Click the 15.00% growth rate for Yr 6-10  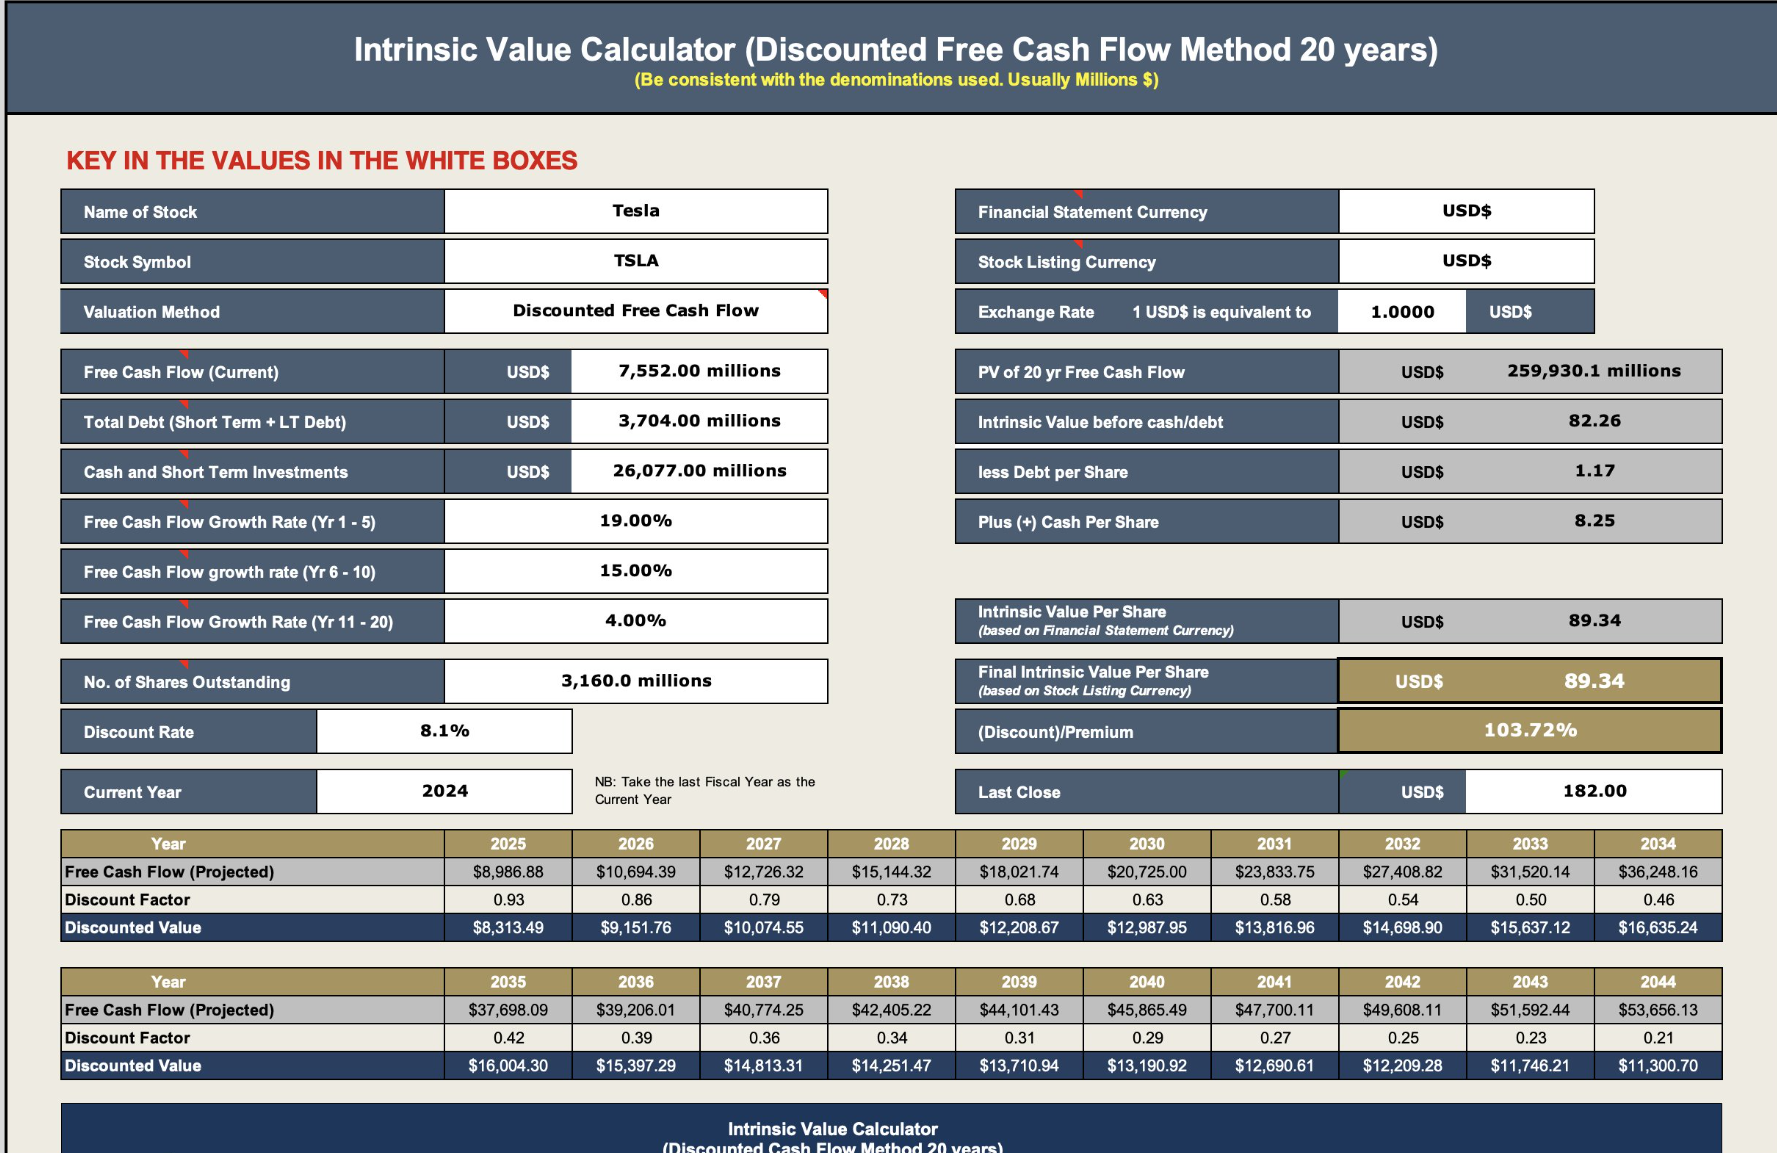[x=636, y=571]
